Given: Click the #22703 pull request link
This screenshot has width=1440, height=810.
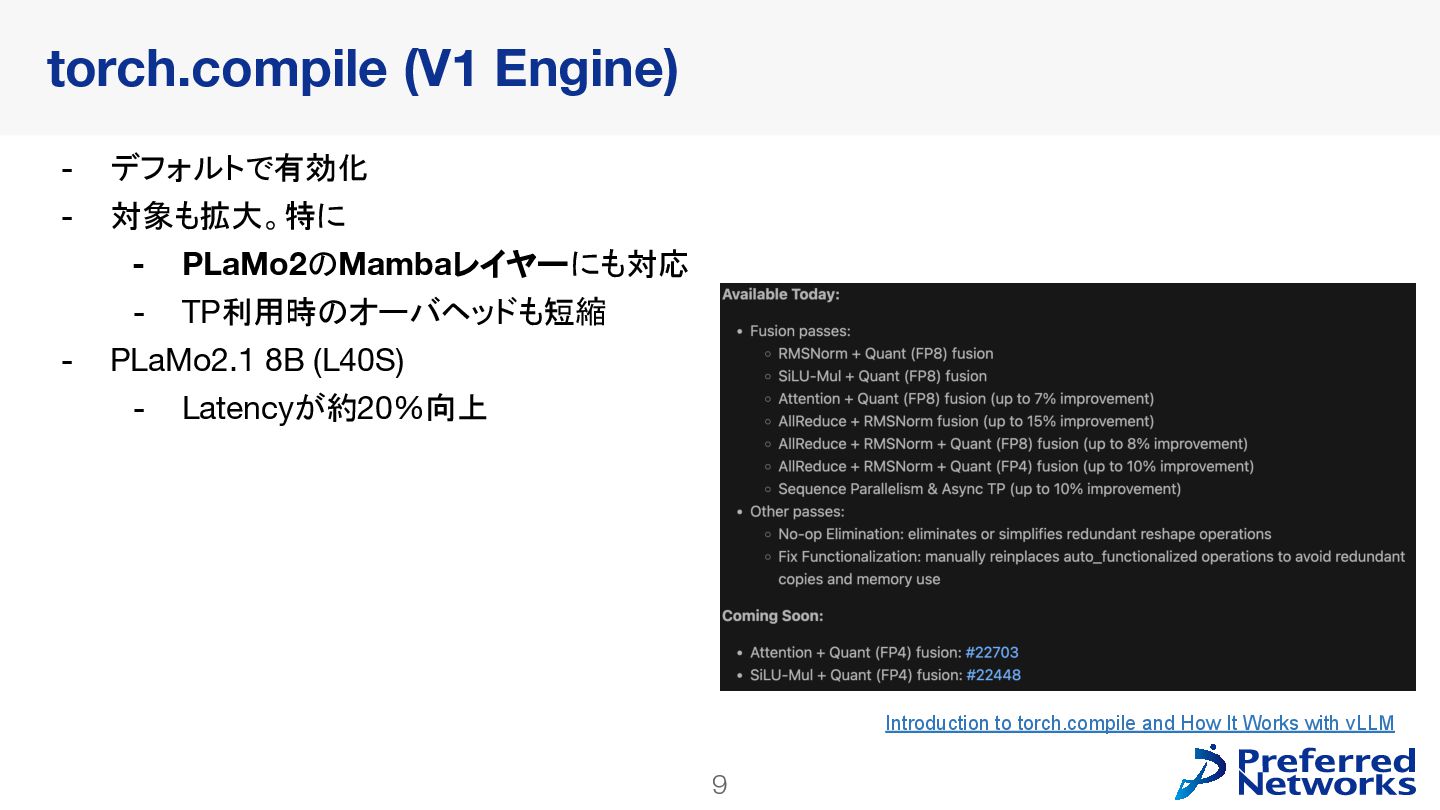Looking at the screenshot, I should click(992, 652).
